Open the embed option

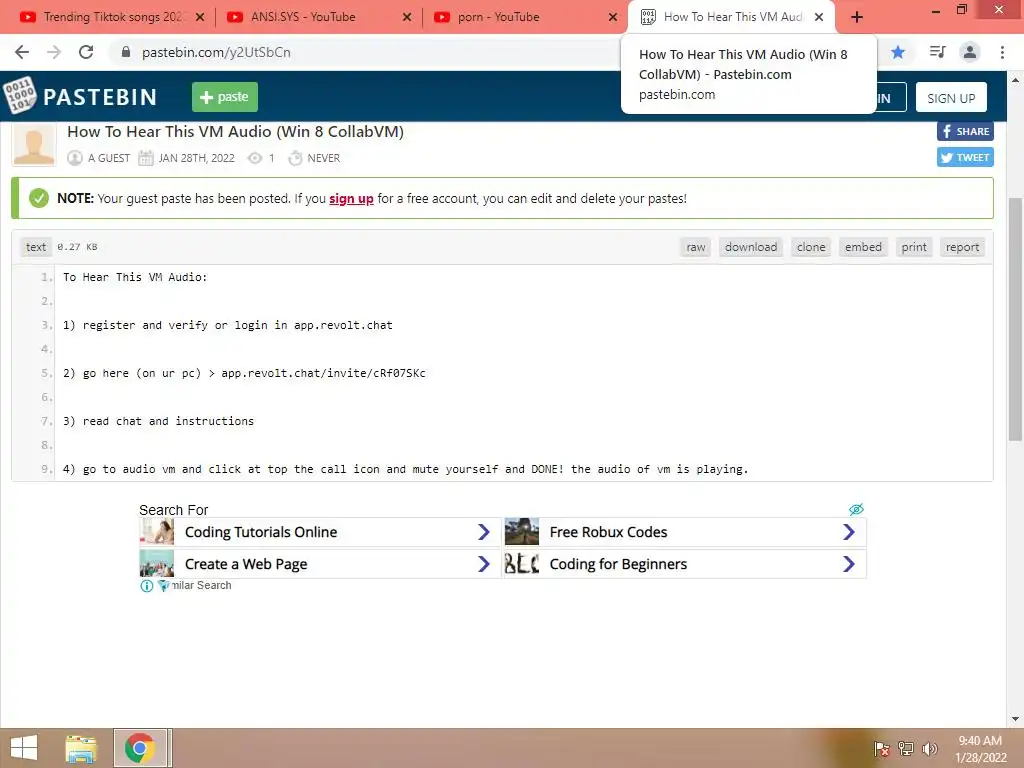point(863,247)
